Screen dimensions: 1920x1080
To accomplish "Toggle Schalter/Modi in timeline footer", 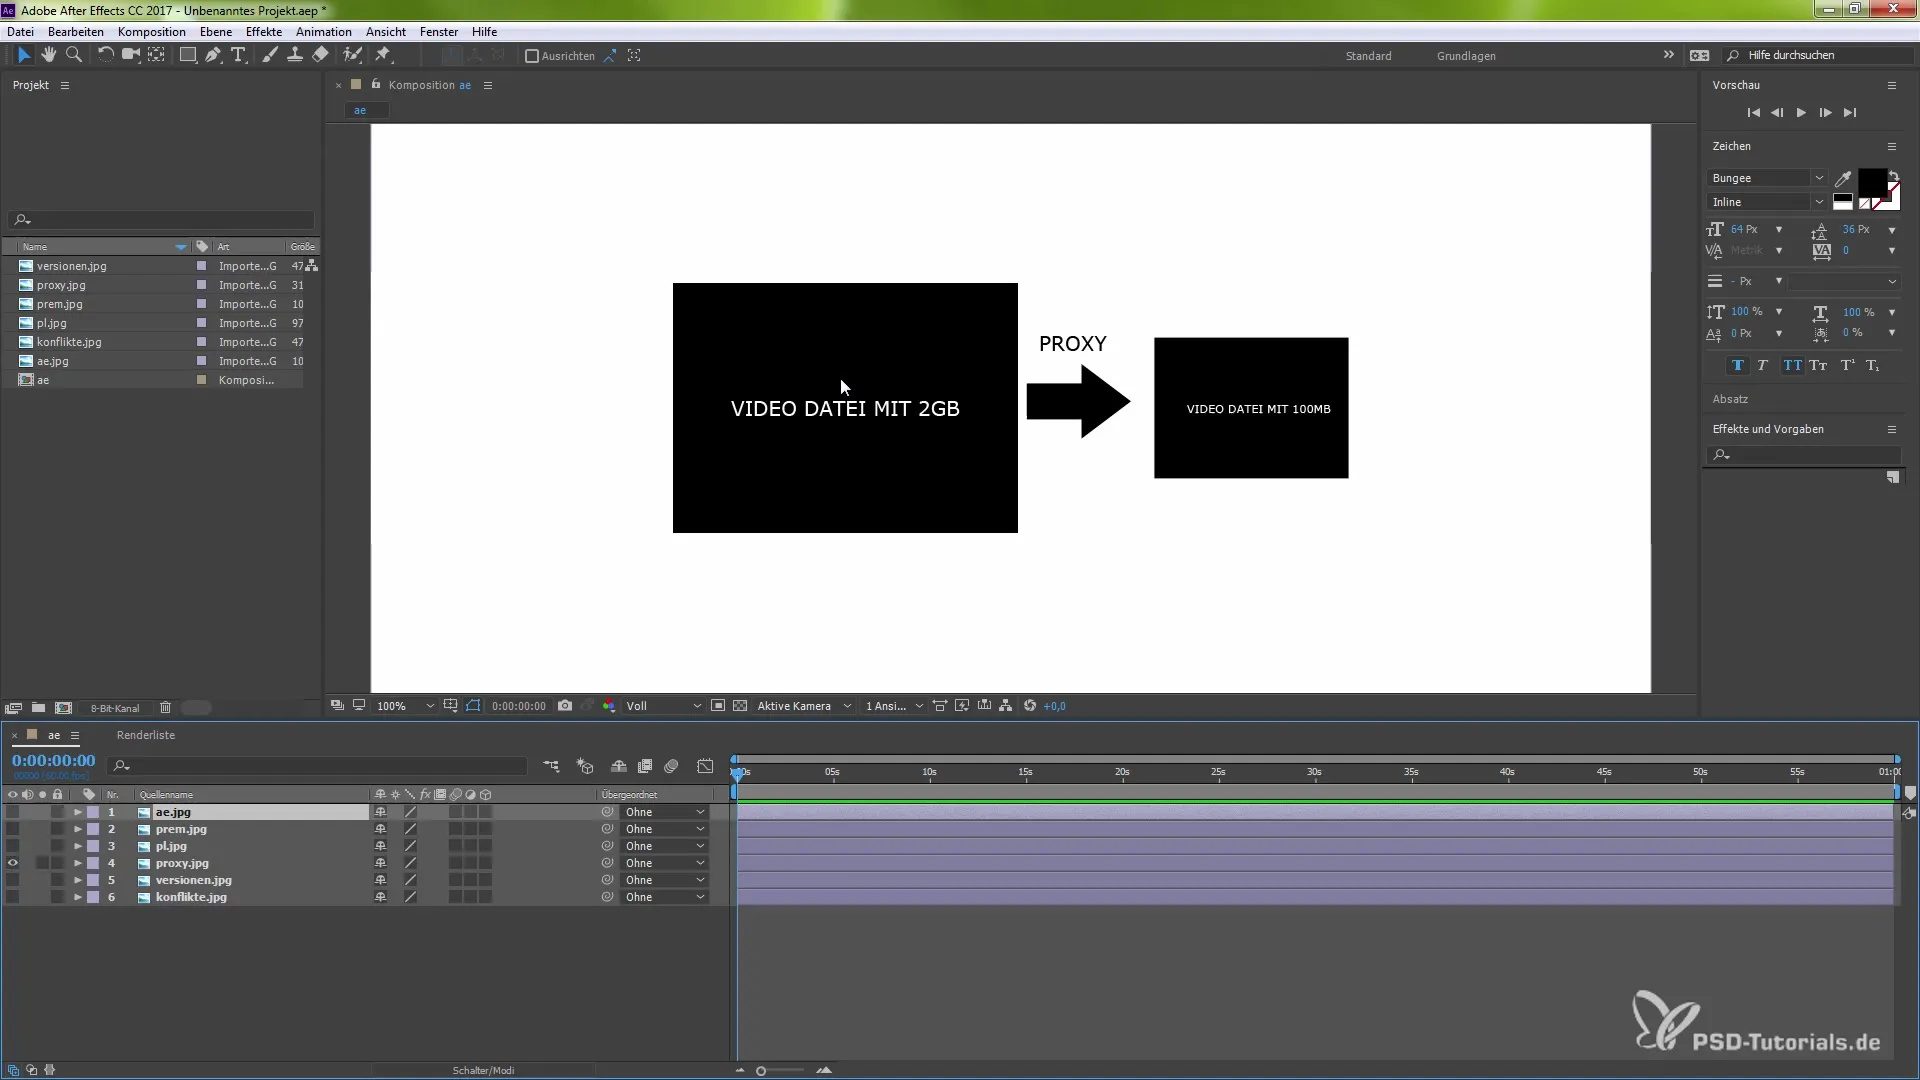I will 483,1070.
